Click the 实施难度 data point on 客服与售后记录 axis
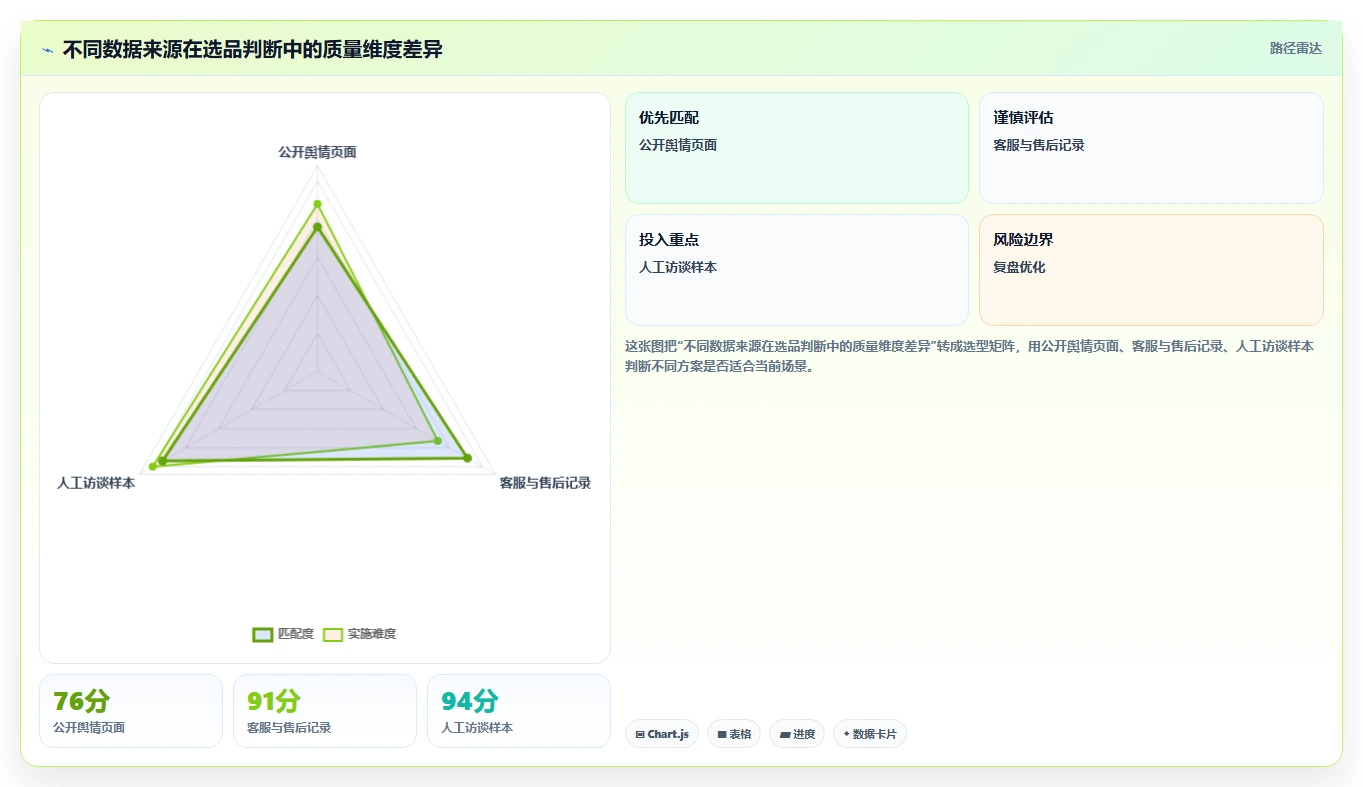 437,441
